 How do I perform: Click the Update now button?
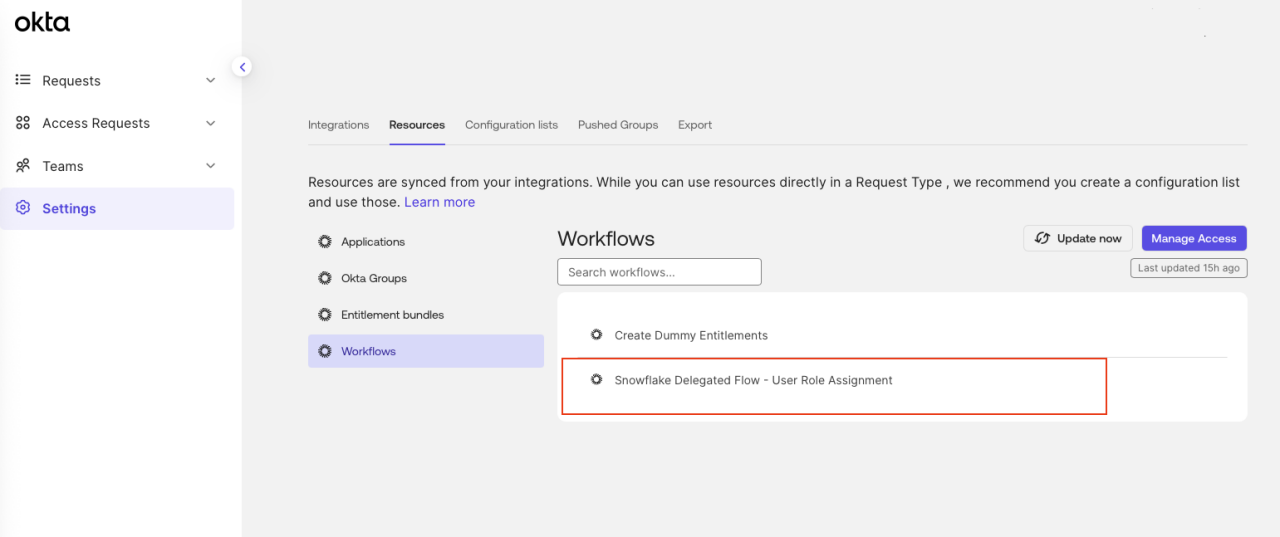(1078, 238)
